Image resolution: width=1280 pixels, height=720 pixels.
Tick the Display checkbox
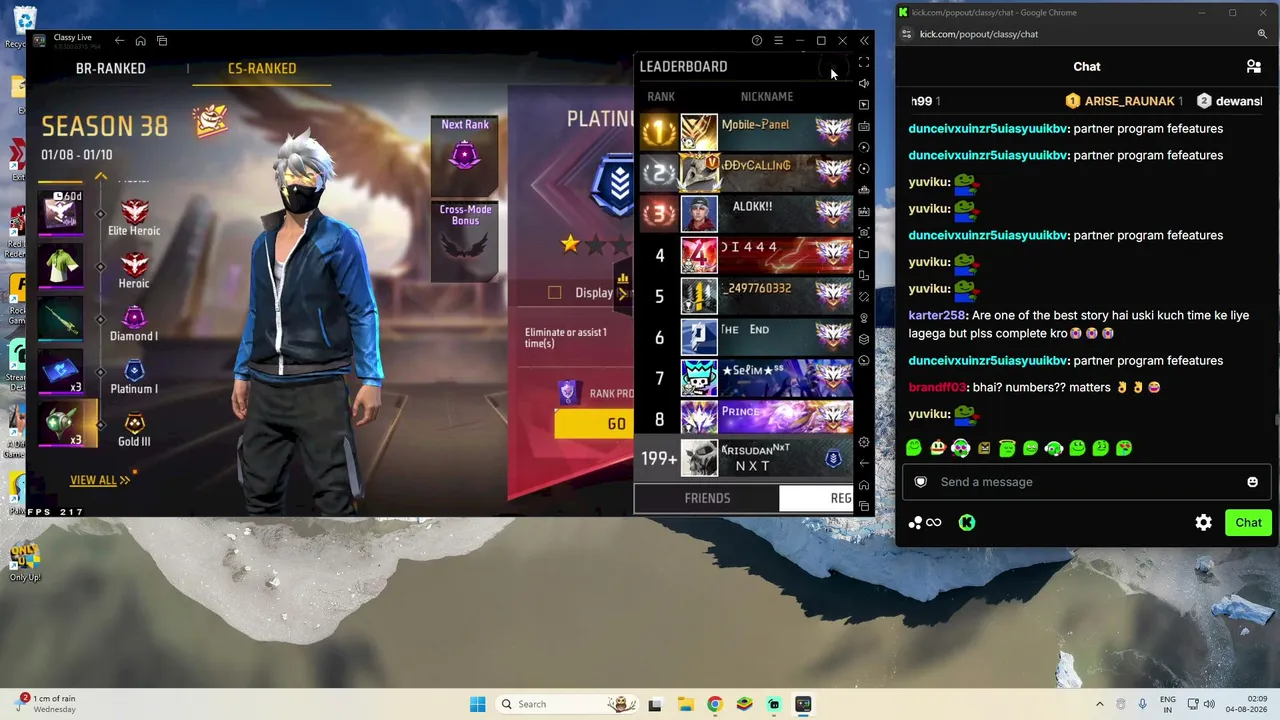(x=555, y=293)
